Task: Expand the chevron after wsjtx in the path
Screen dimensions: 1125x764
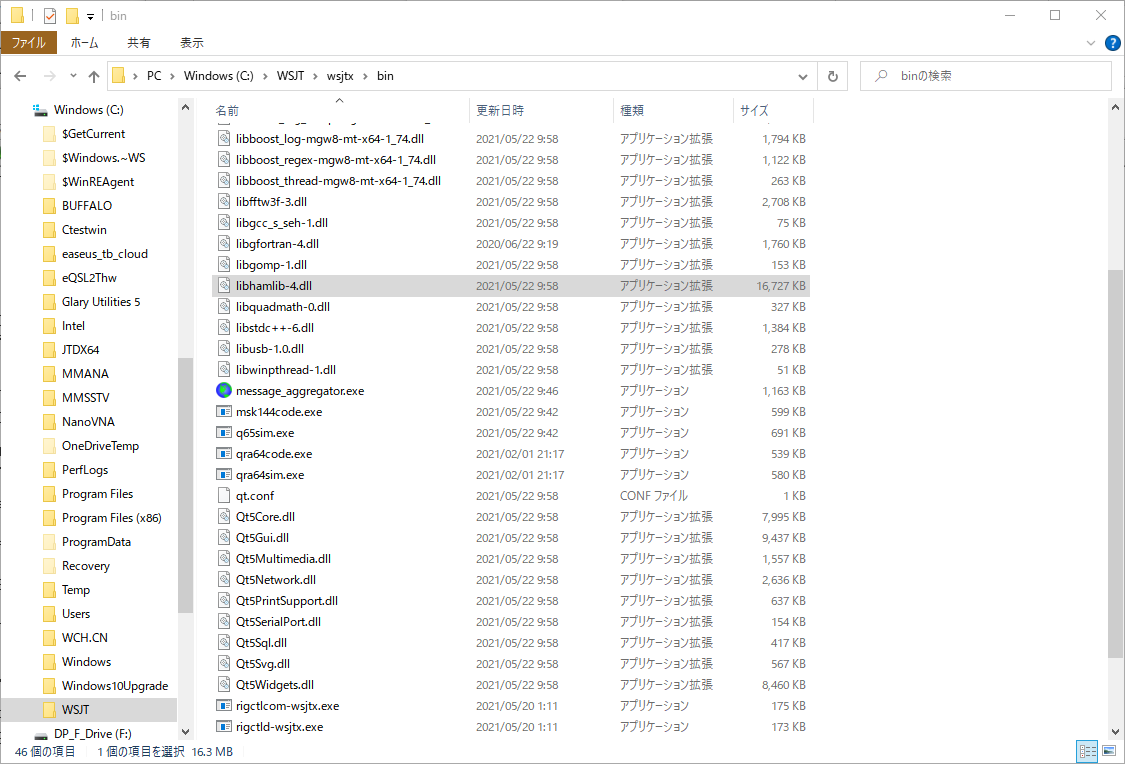Action: tap(365, 76)
